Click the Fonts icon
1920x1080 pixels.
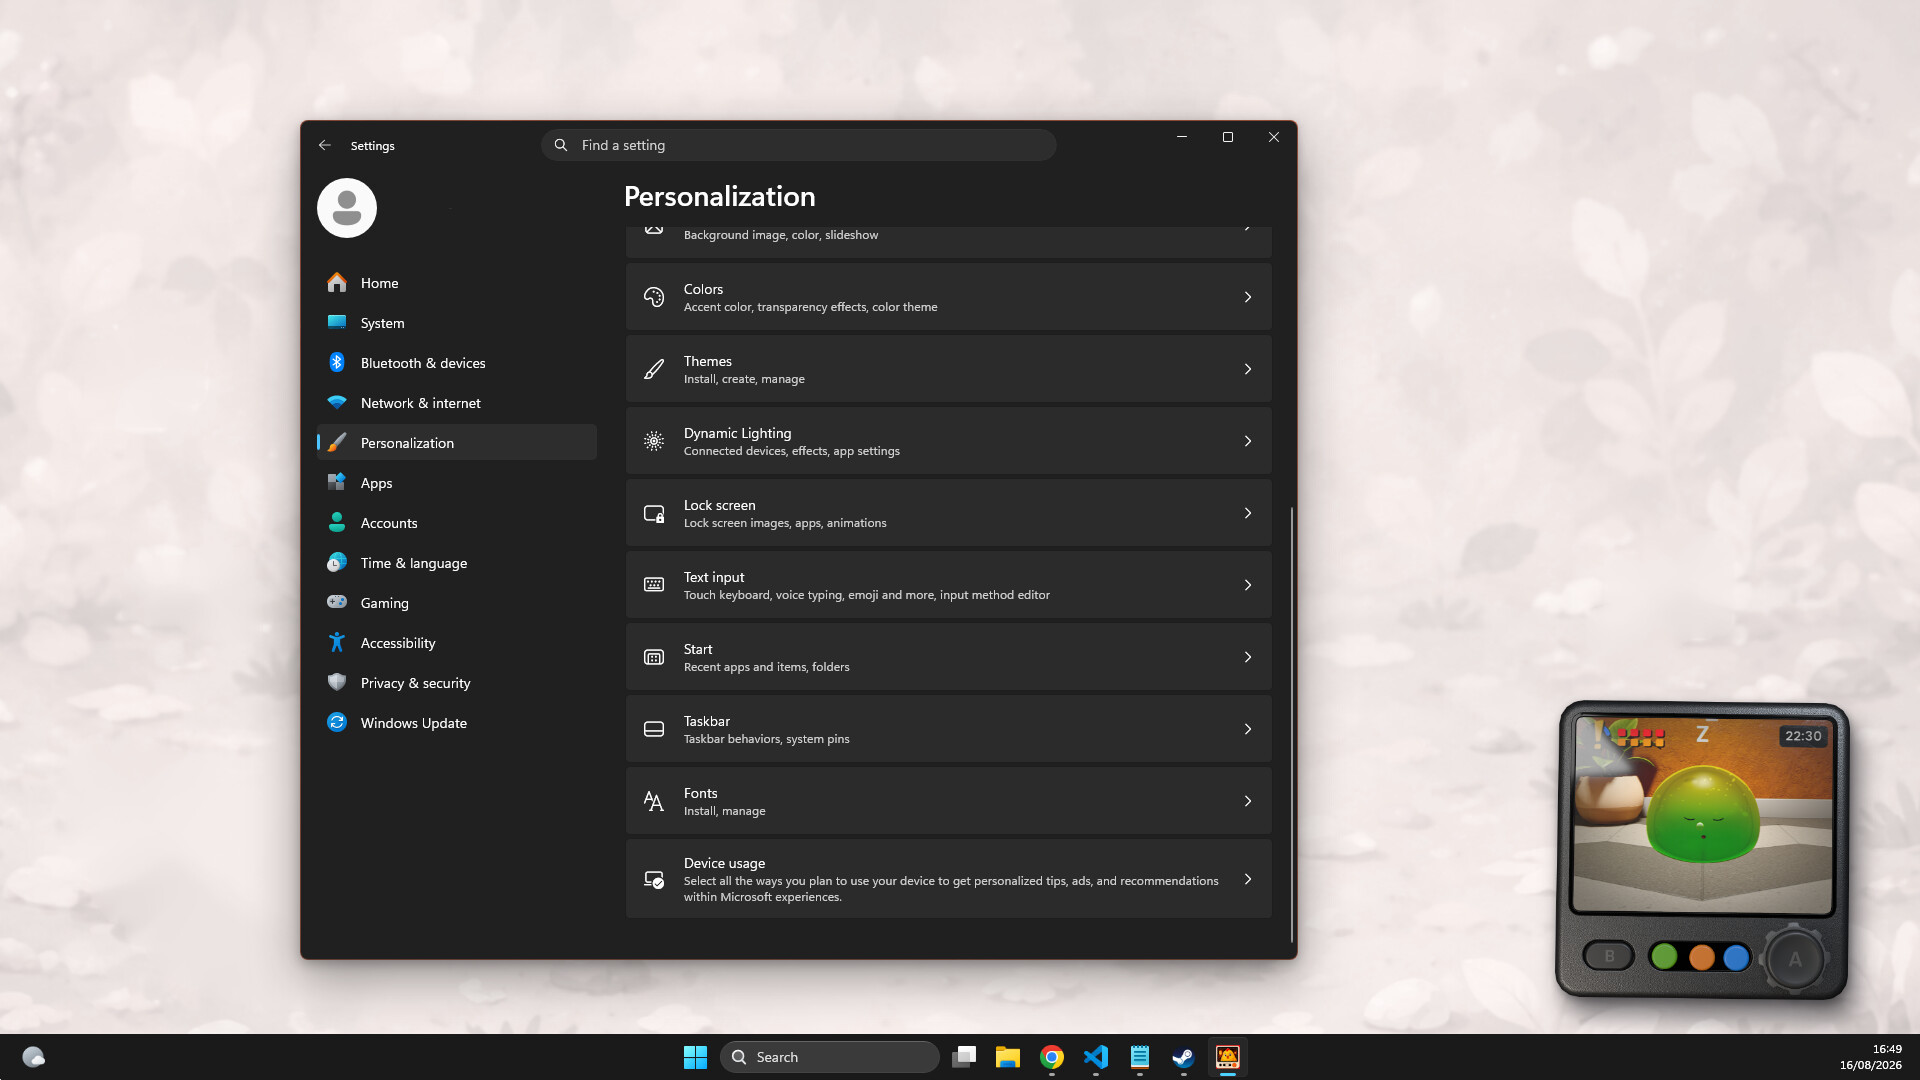pos(654,801)
